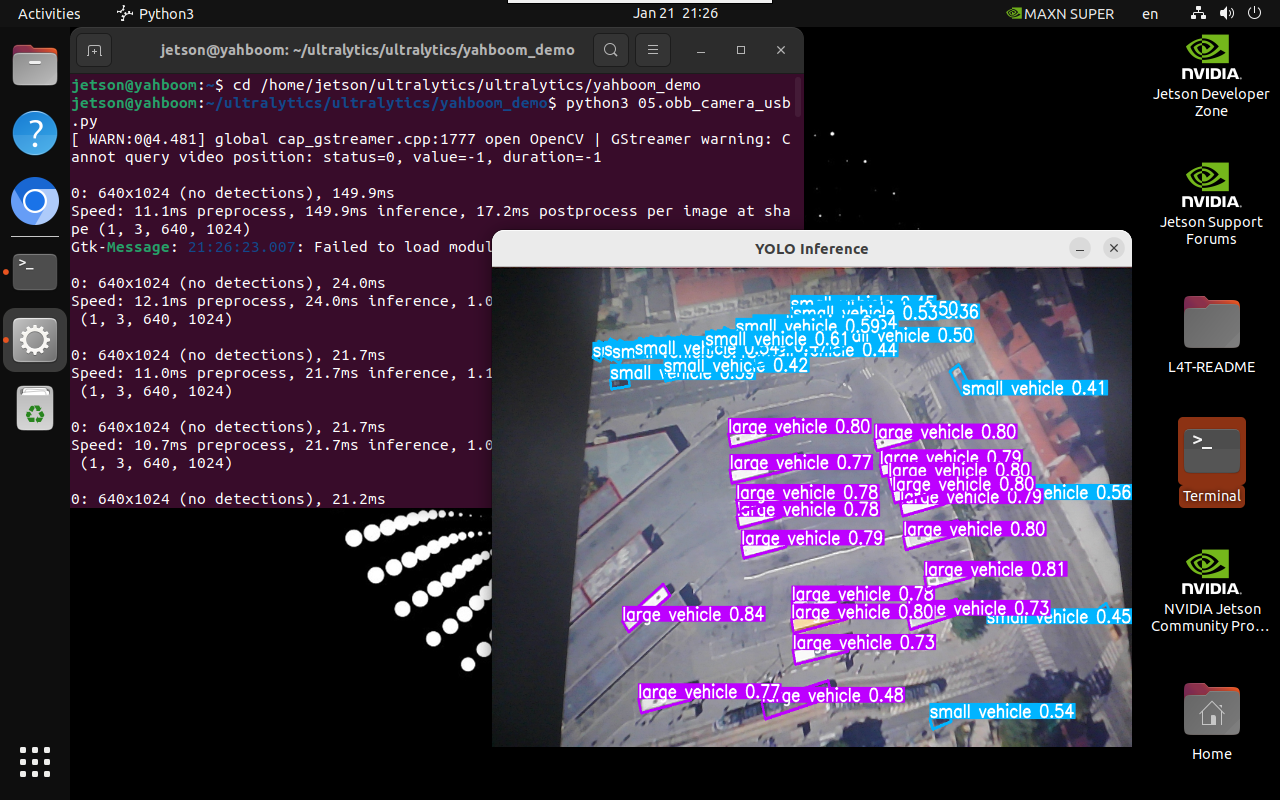The height and width of the screenshot is (800, 1280).
Task: Open the Trash in the dock
Action: click(35, 408)
